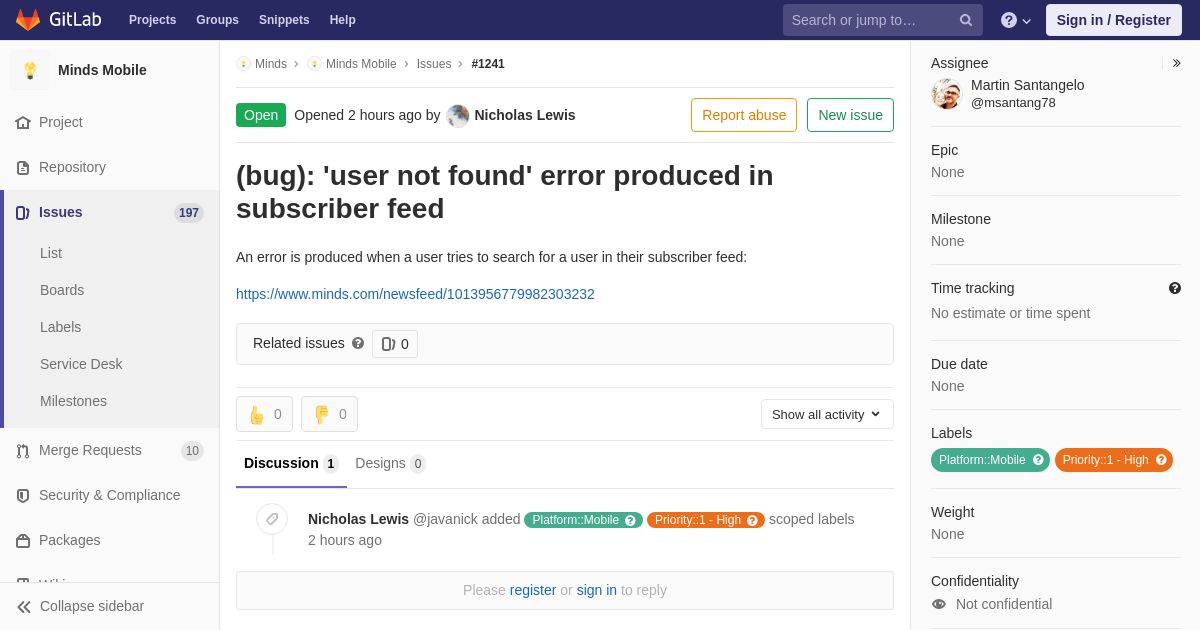This screenshot has width=1200, height=630.
Task: Open the Show all activity dropdown
Action: pos(827,414)
